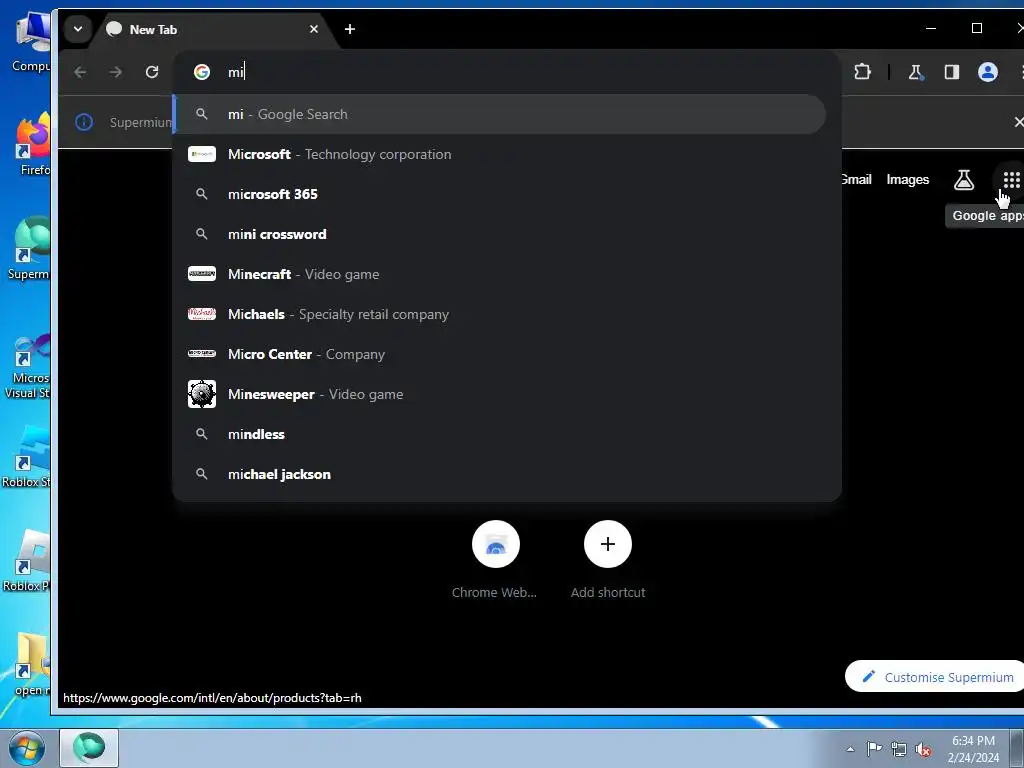Image resolution: width=1024 pixels, height=768 pixels.
Task: Click the network tray icon
Action: tap(899, 749)
